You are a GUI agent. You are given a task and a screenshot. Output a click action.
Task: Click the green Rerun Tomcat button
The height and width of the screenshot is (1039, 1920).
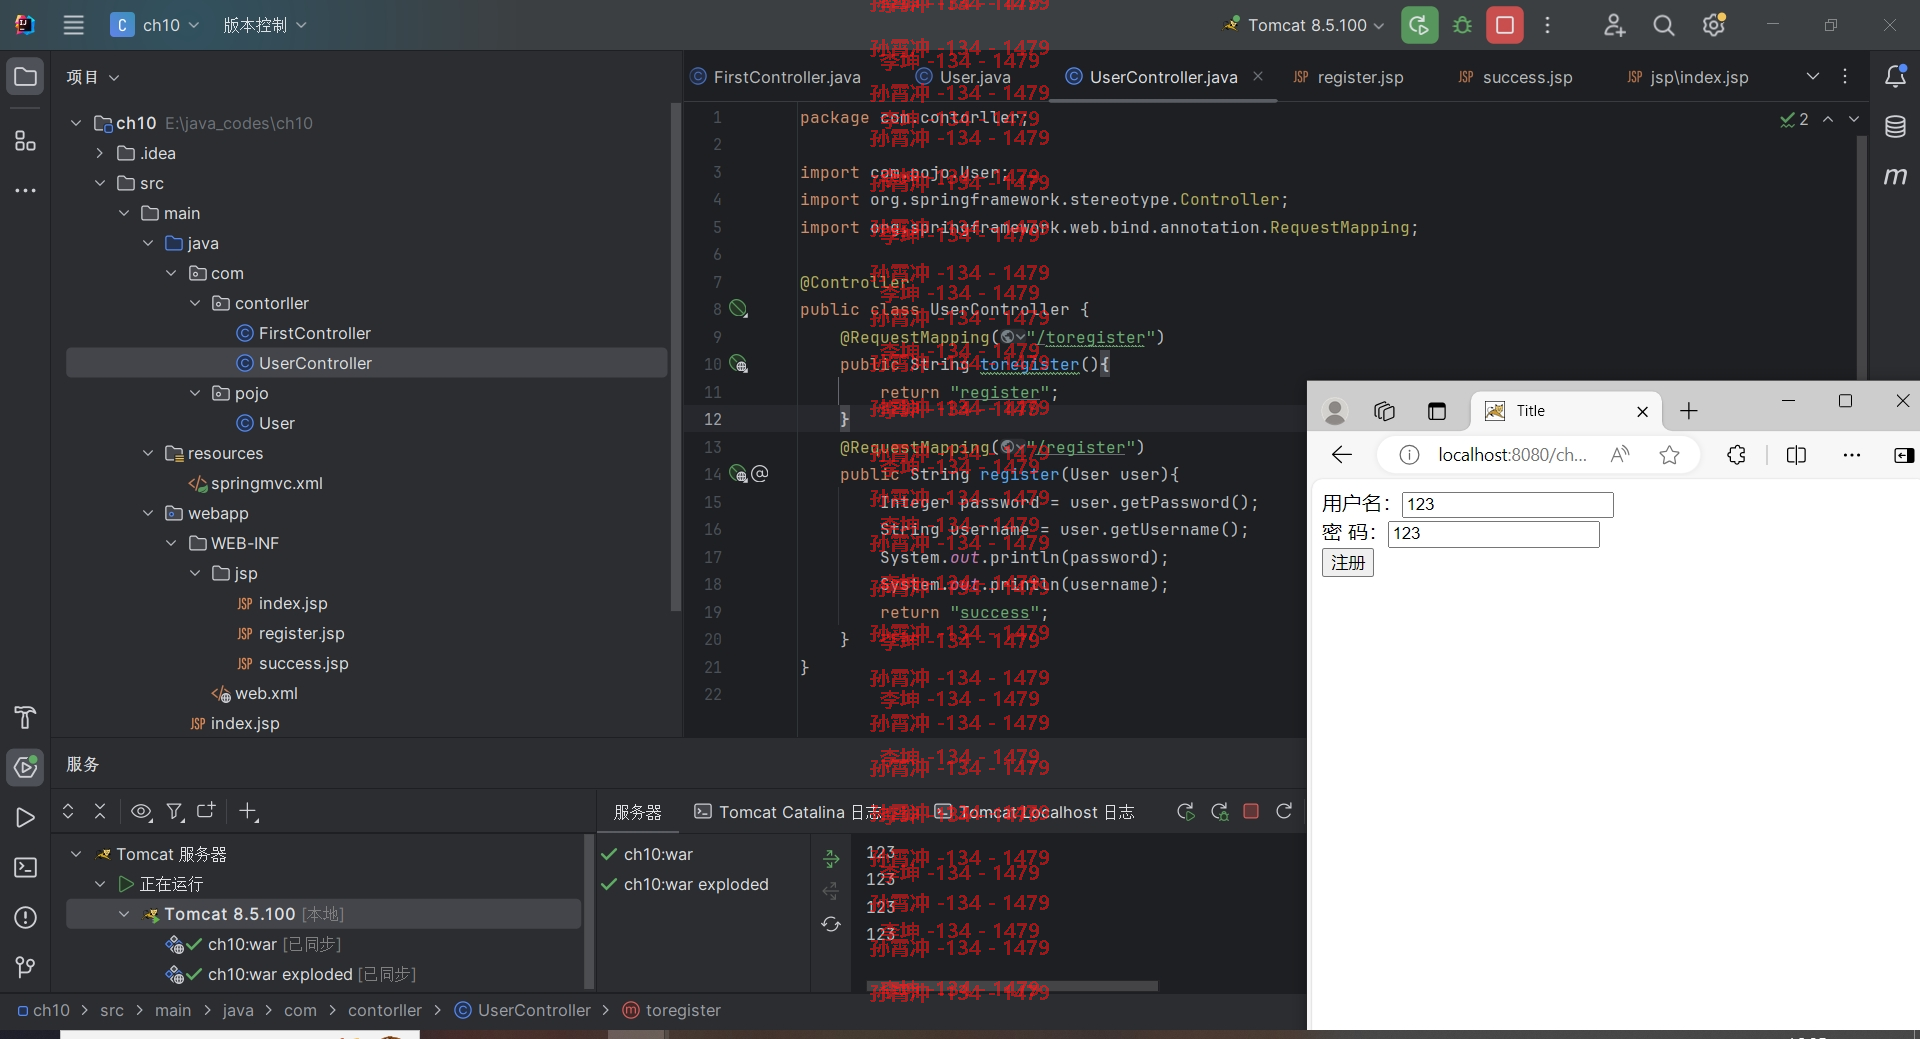click(1419, 25)
